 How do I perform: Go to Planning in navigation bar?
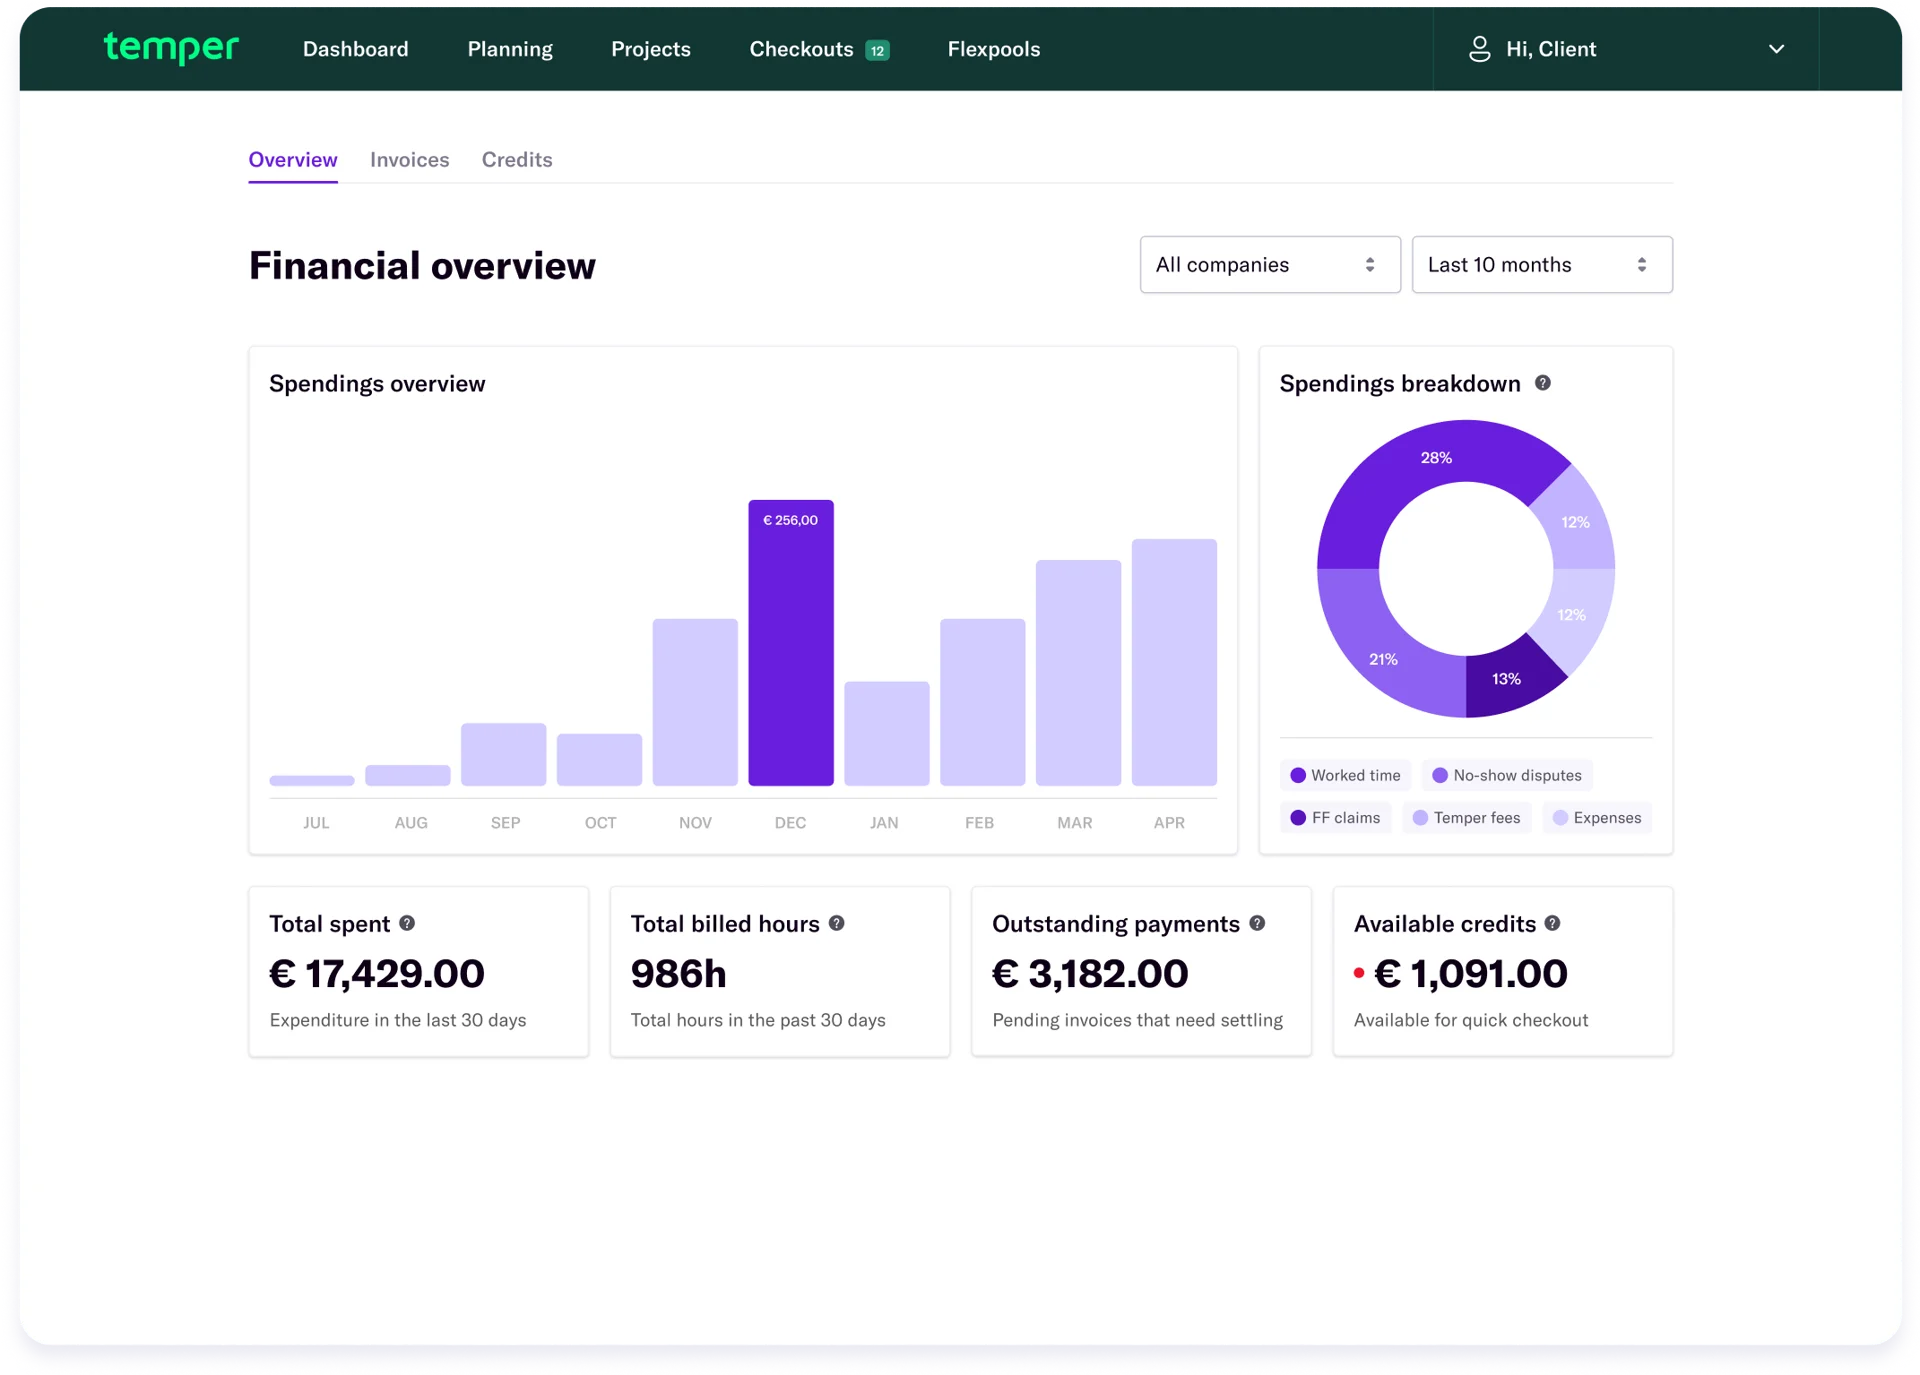(510, 49)
